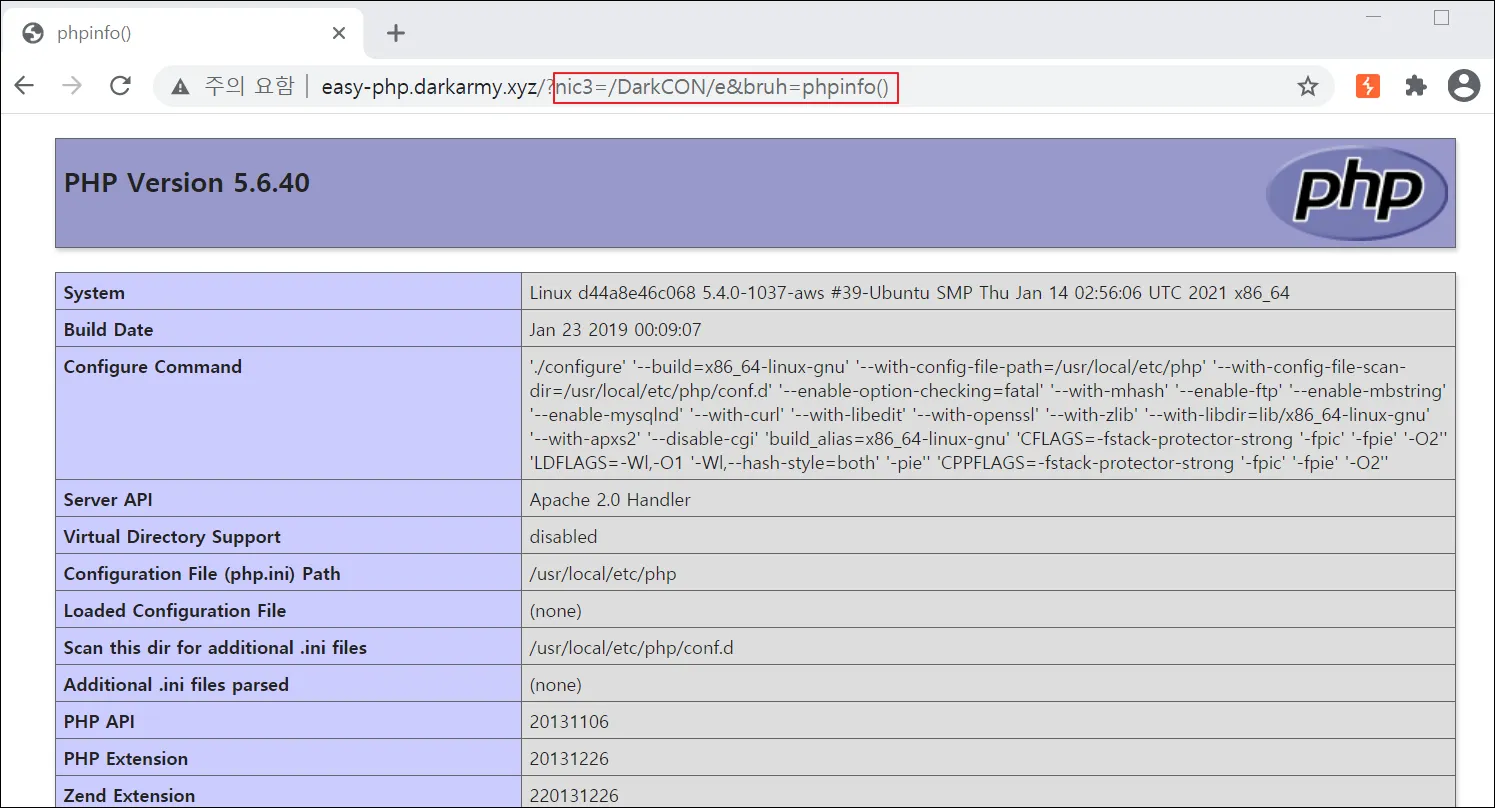Click '(none)' beside Loaded Configuration File
Image resolution: width=1495 pixels, height=808 pixels.
(556, 611)
